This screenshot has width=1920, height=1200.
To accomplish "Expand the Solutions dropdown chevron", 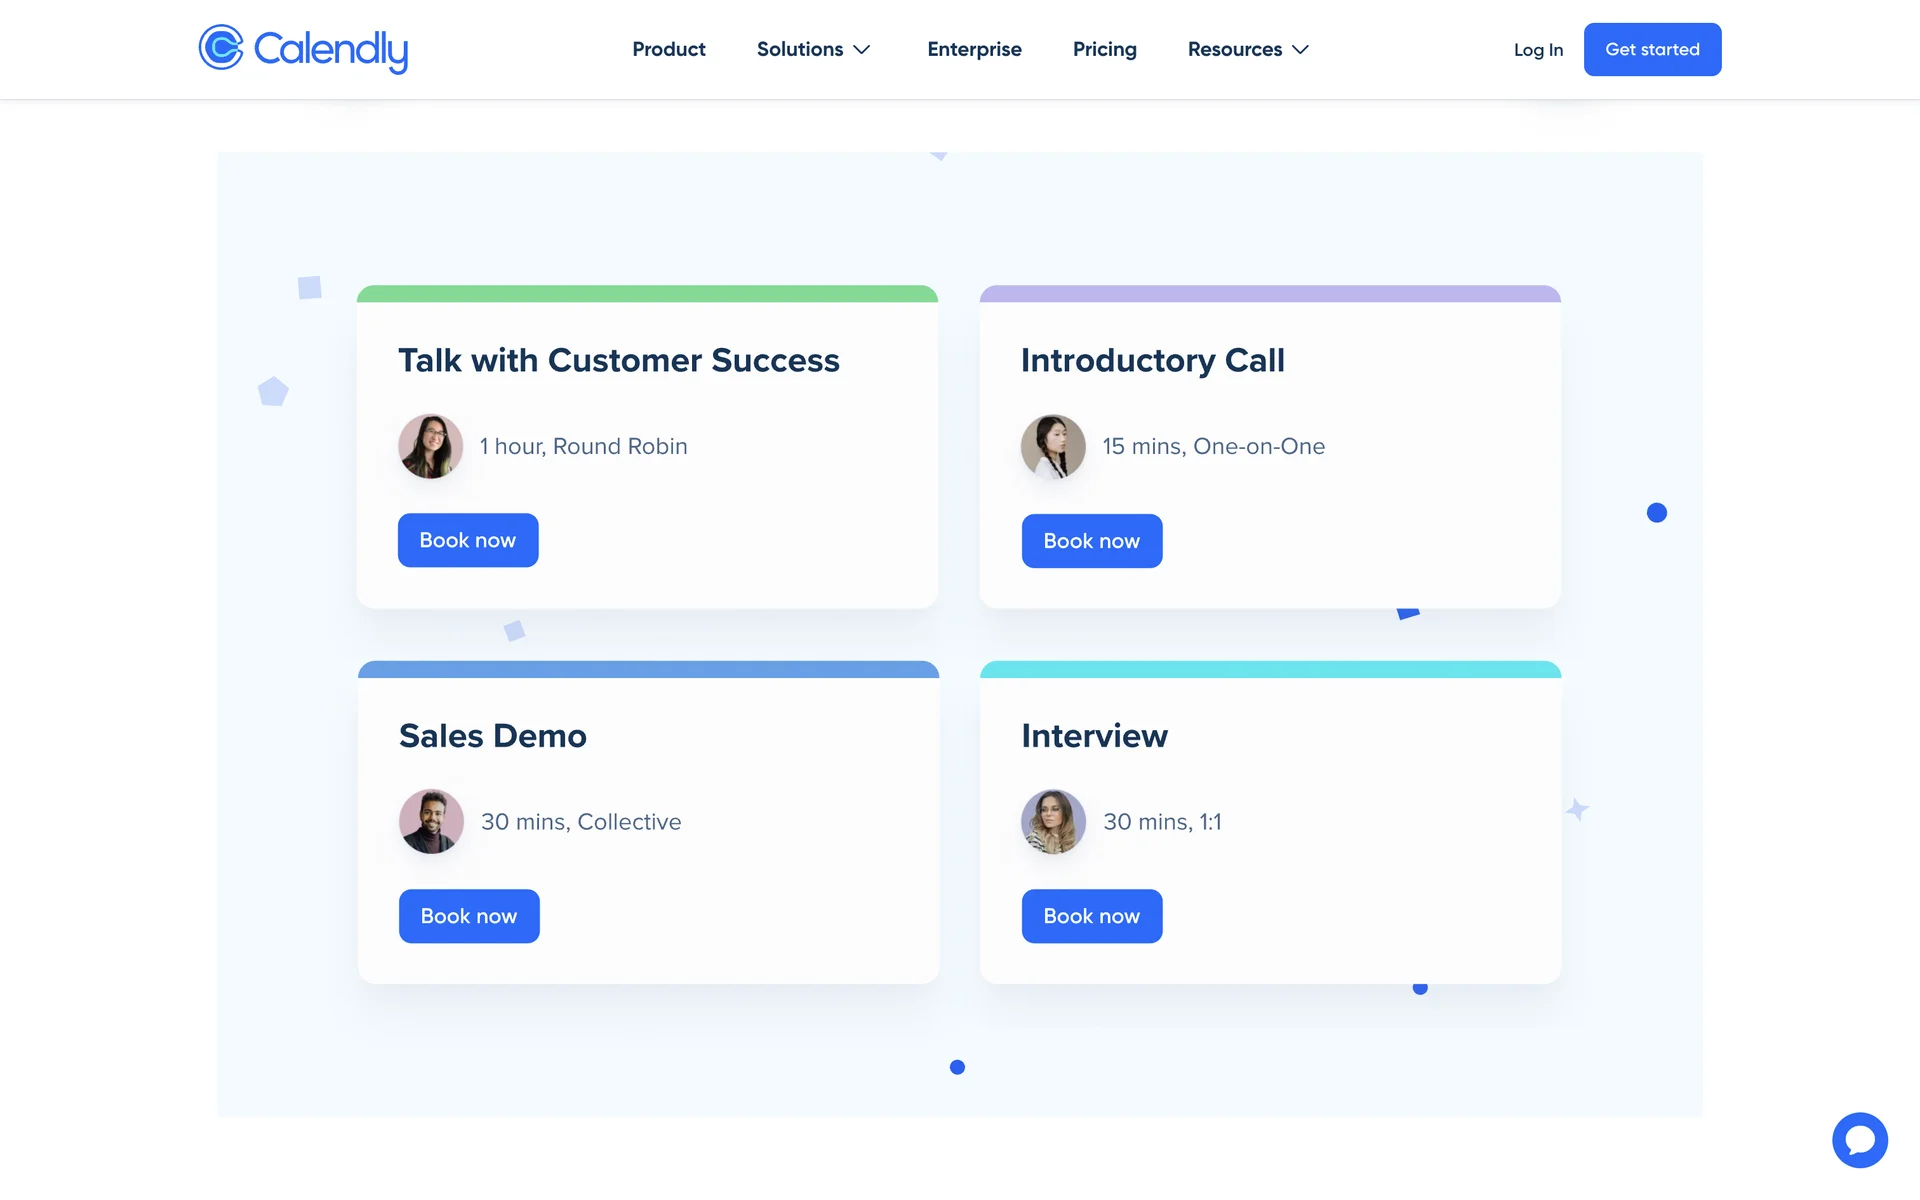I will click(x=862, y=50).
